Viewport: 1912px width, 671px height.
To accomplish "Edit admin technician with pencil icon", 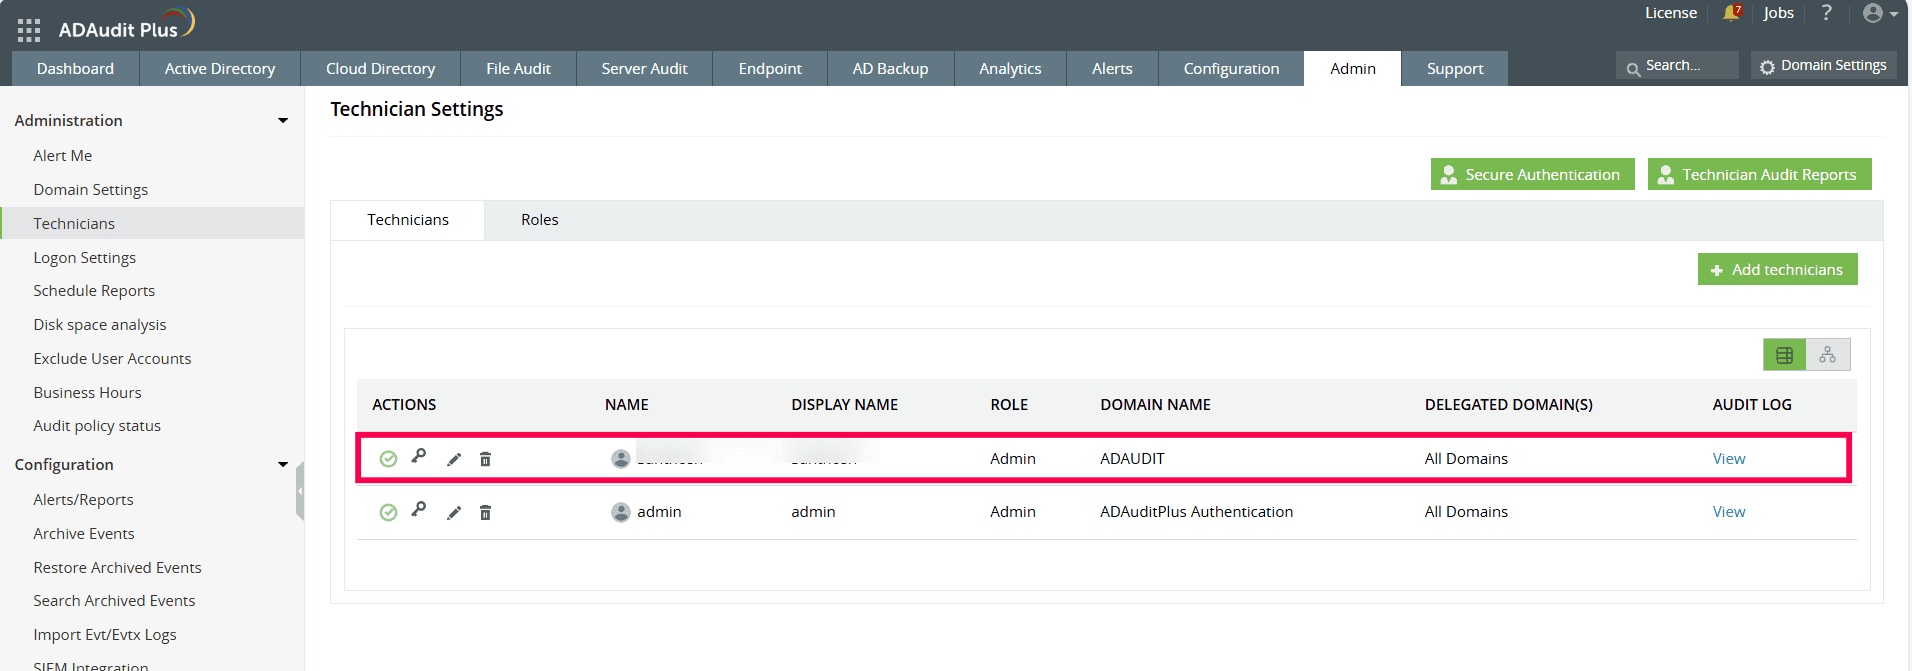I will click(x=454, y=512).
